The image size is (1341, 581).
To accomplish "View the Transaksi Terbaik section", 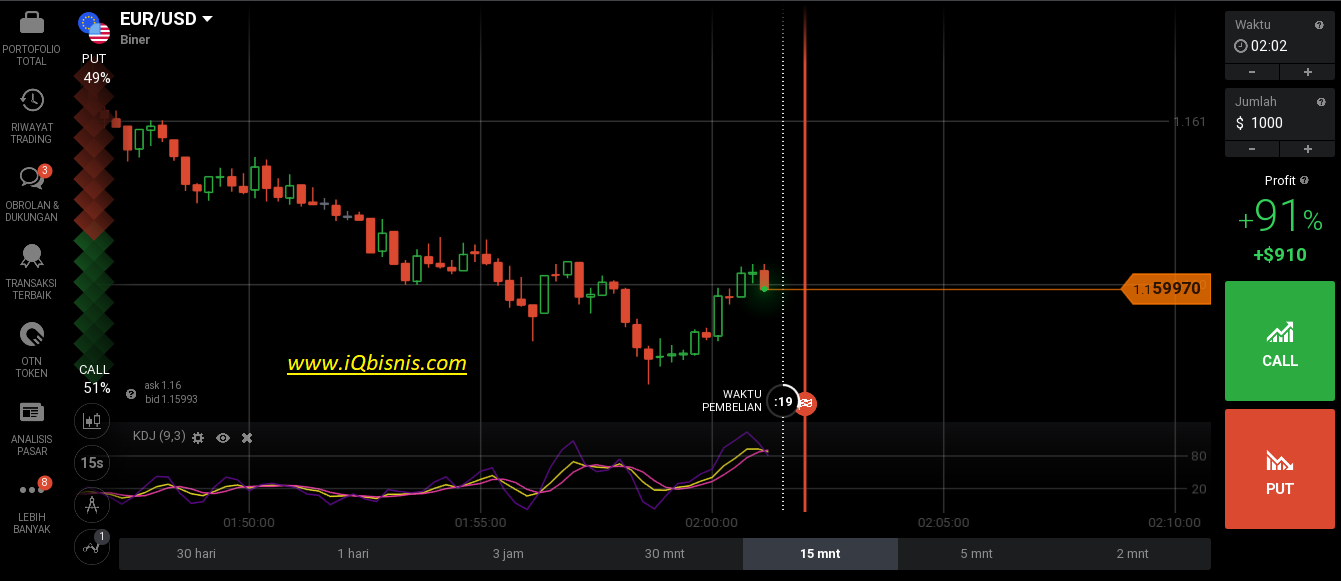I will click(x=30, y=268).
